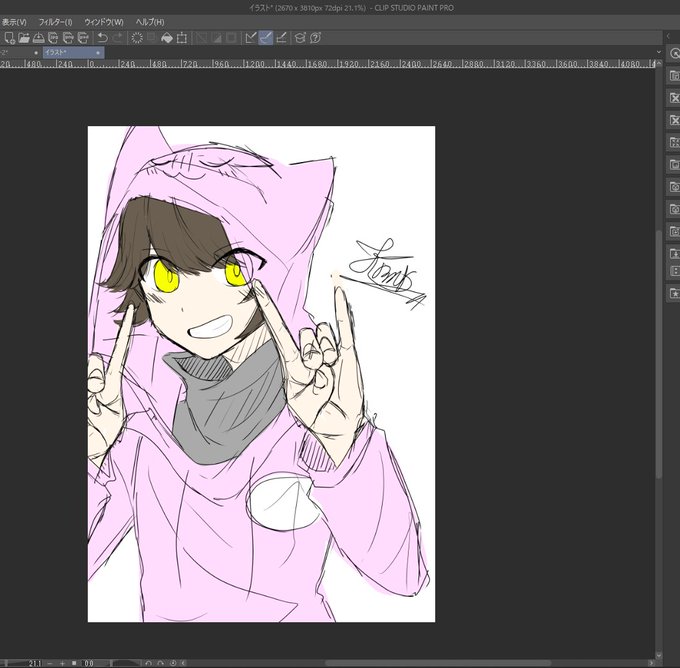Click the material search magnifier icon

tap(674, 53)
